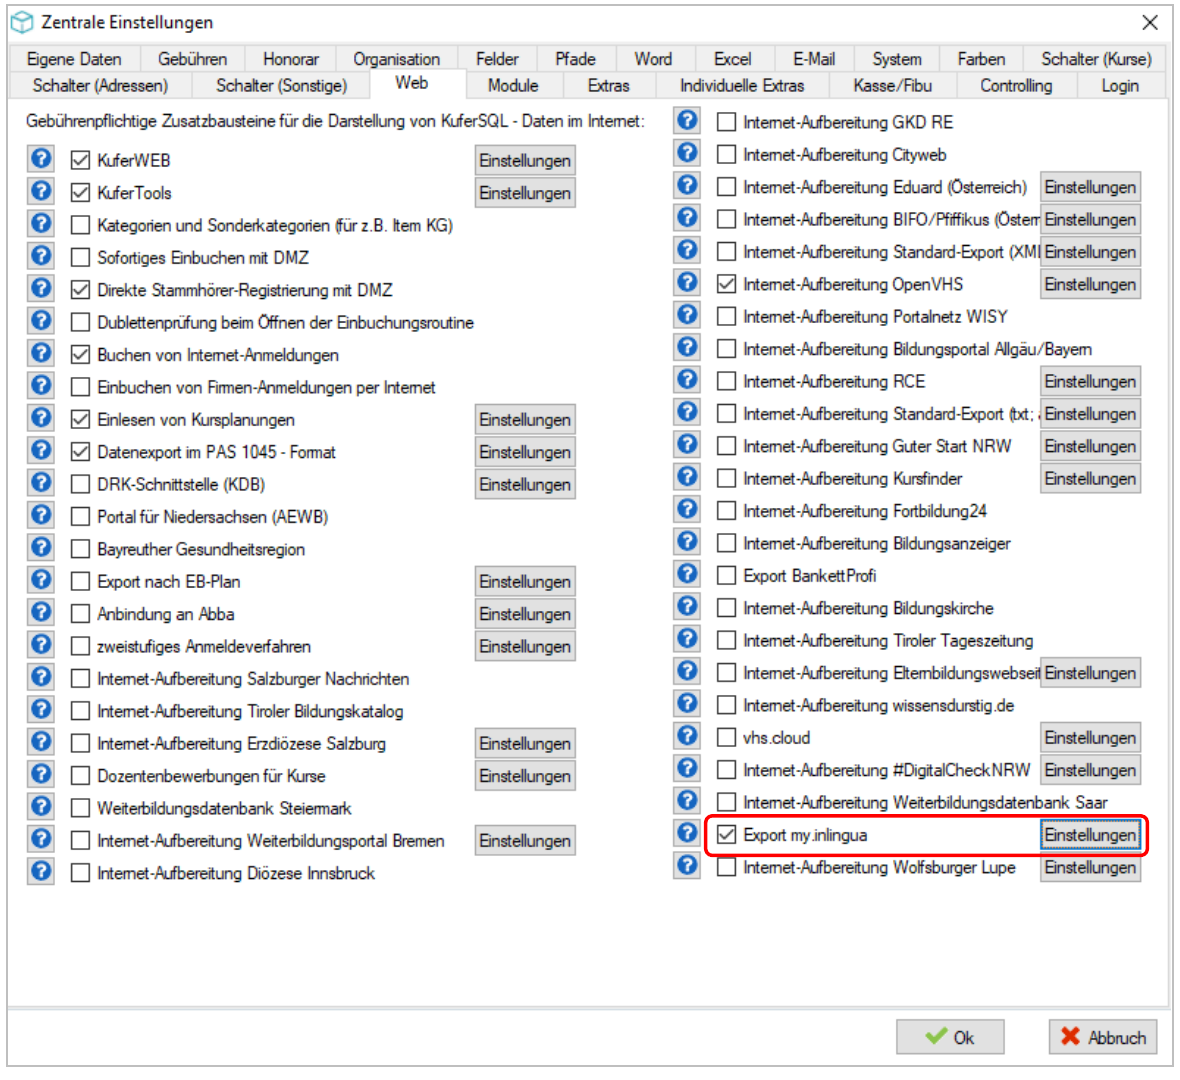The image size is (1180, 1080).
Task: Check Internet-Aufbereitung Kursfinder option
Action: (726, 478)
